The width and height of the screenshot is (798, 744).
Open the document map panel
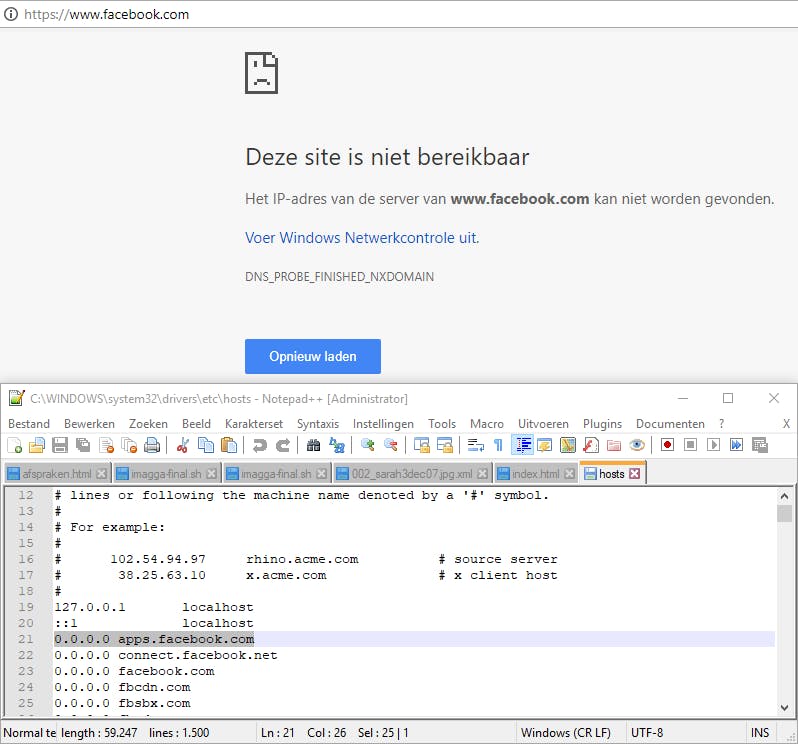pos(568,445)
